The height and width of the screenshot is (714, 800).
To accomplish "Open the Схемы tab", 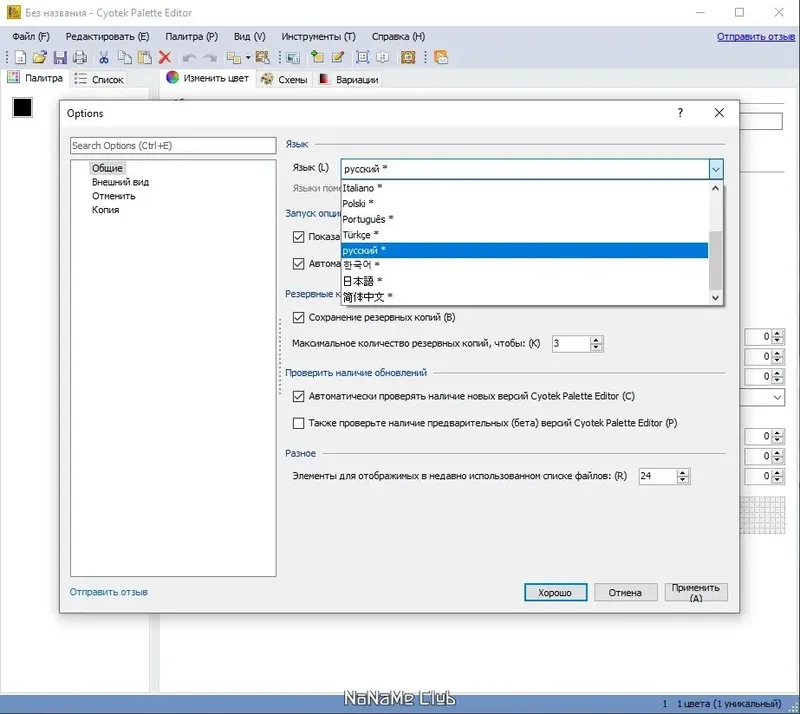I will (x=284, y=80).
